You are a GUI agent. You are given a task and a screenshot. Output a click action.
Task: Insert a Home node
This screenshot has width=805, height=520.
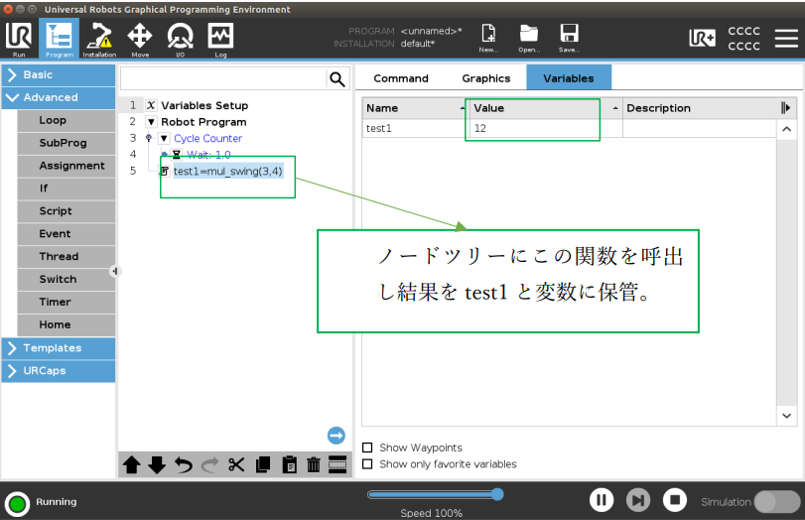[x=66, y=325]
